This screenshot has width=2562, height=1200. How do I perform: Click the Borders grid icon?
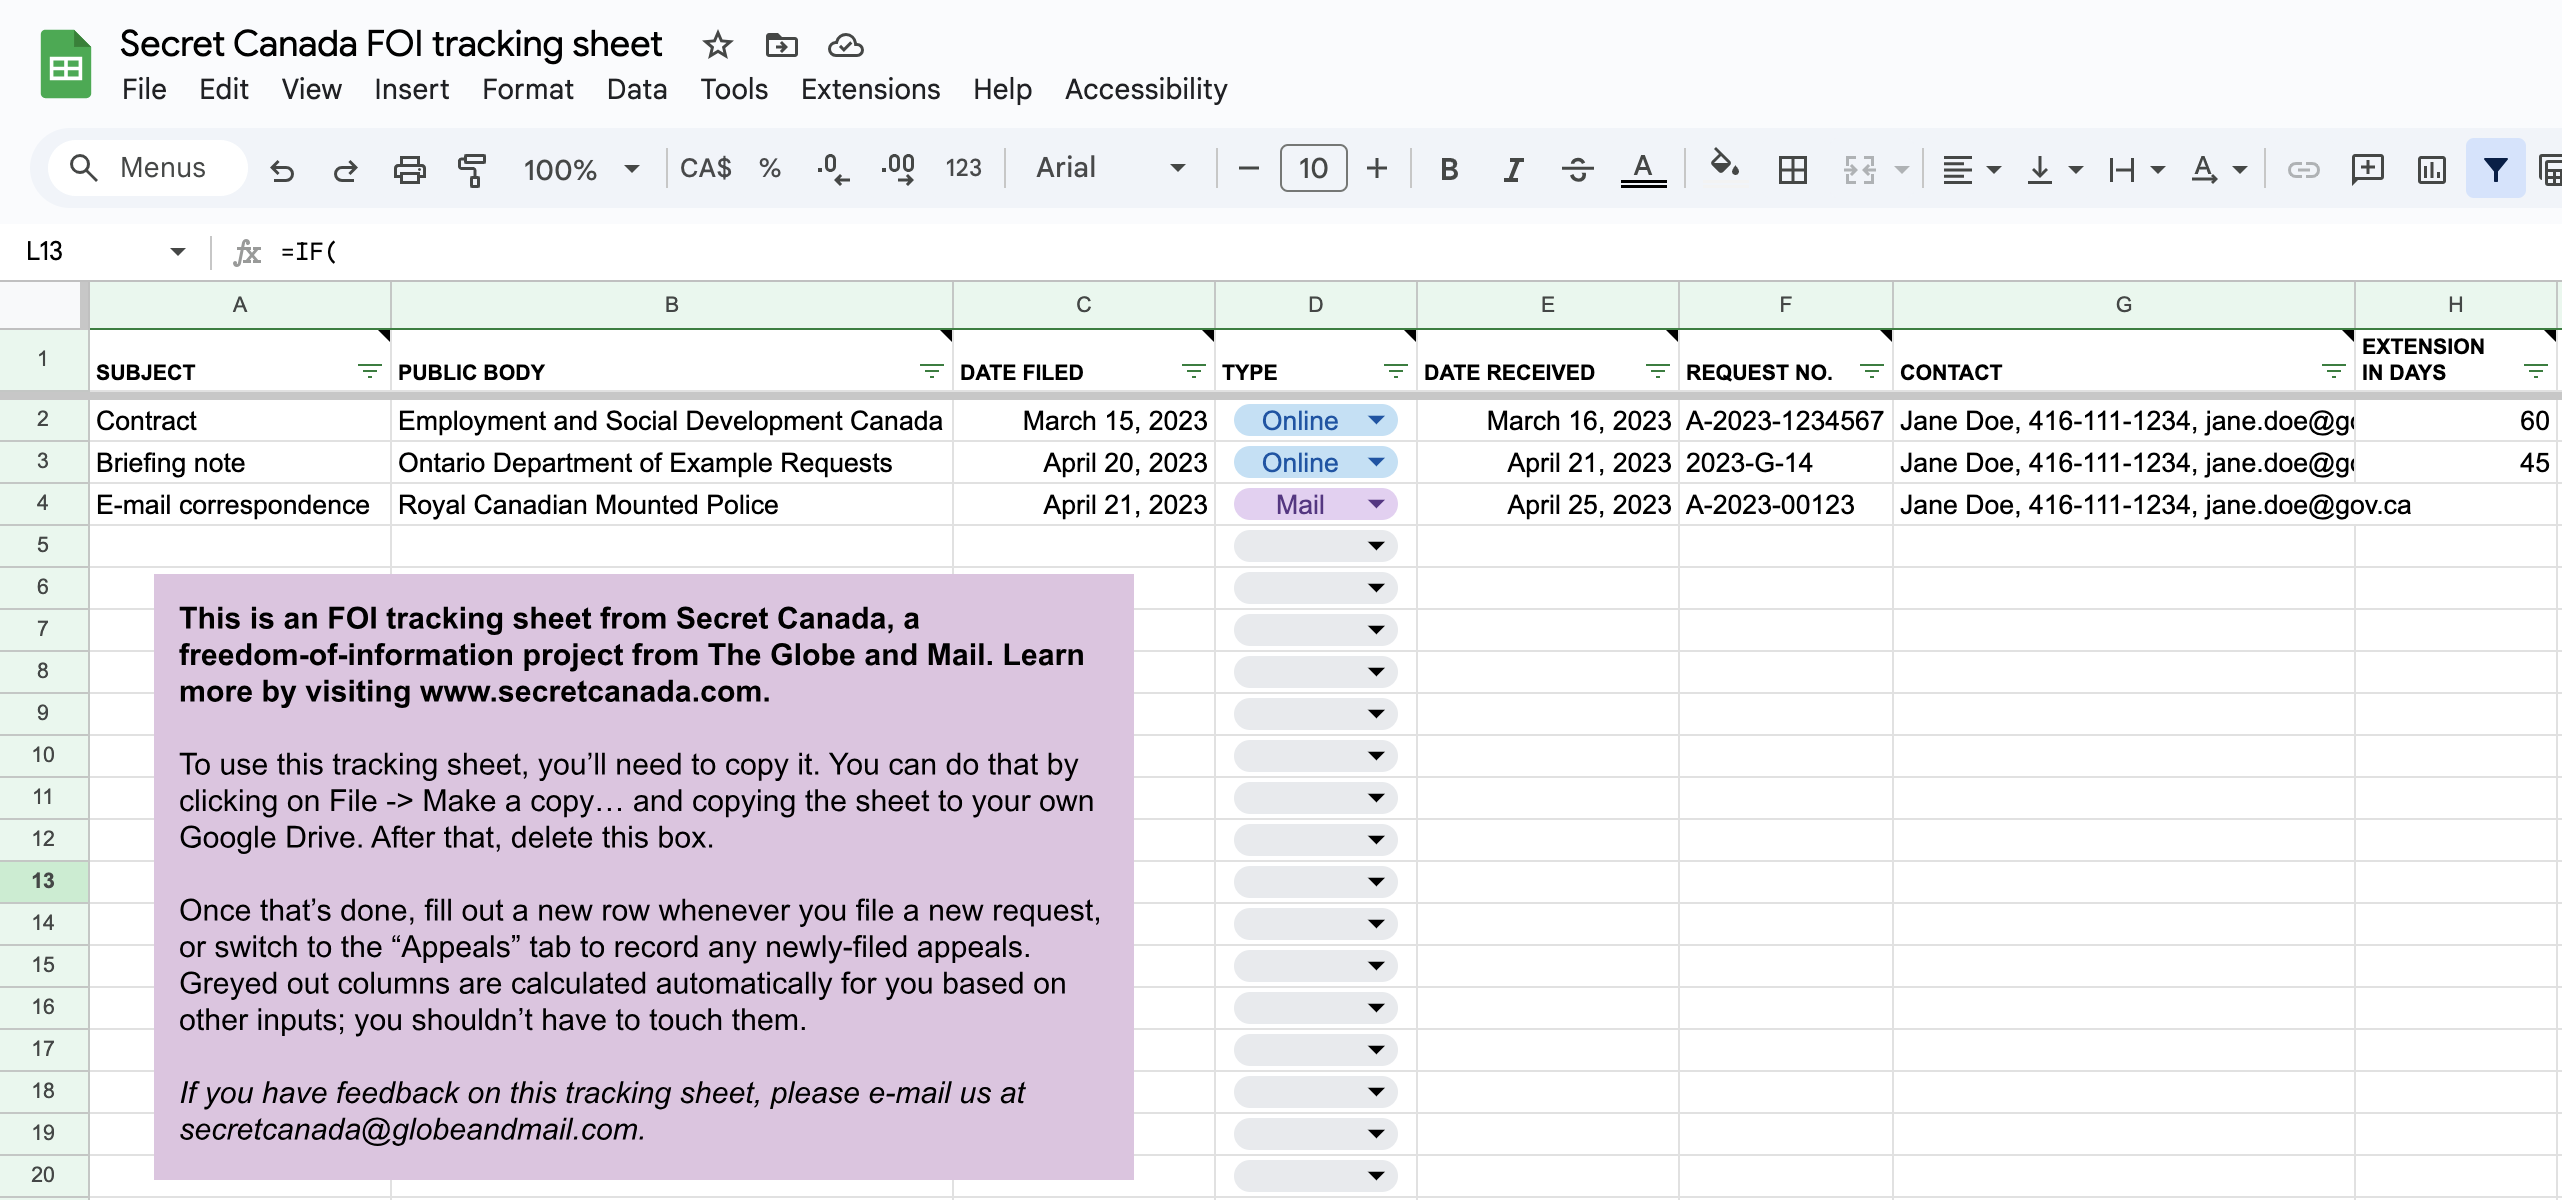[1792, 170]
